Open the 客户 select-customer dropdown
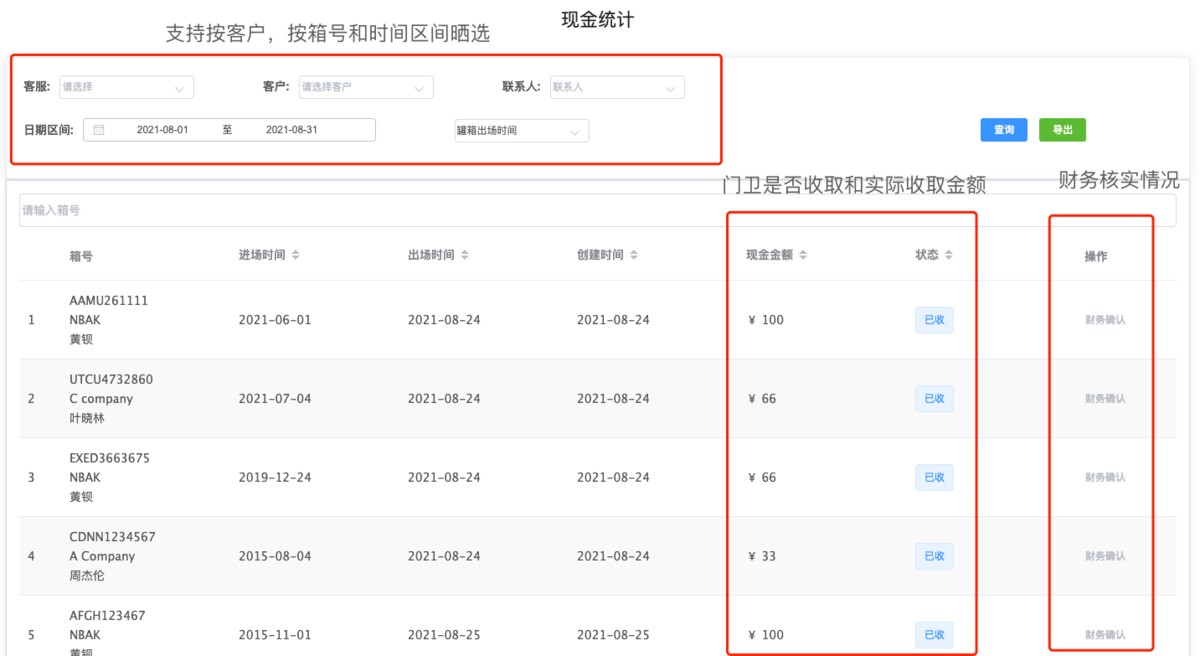 click(366, 87)
